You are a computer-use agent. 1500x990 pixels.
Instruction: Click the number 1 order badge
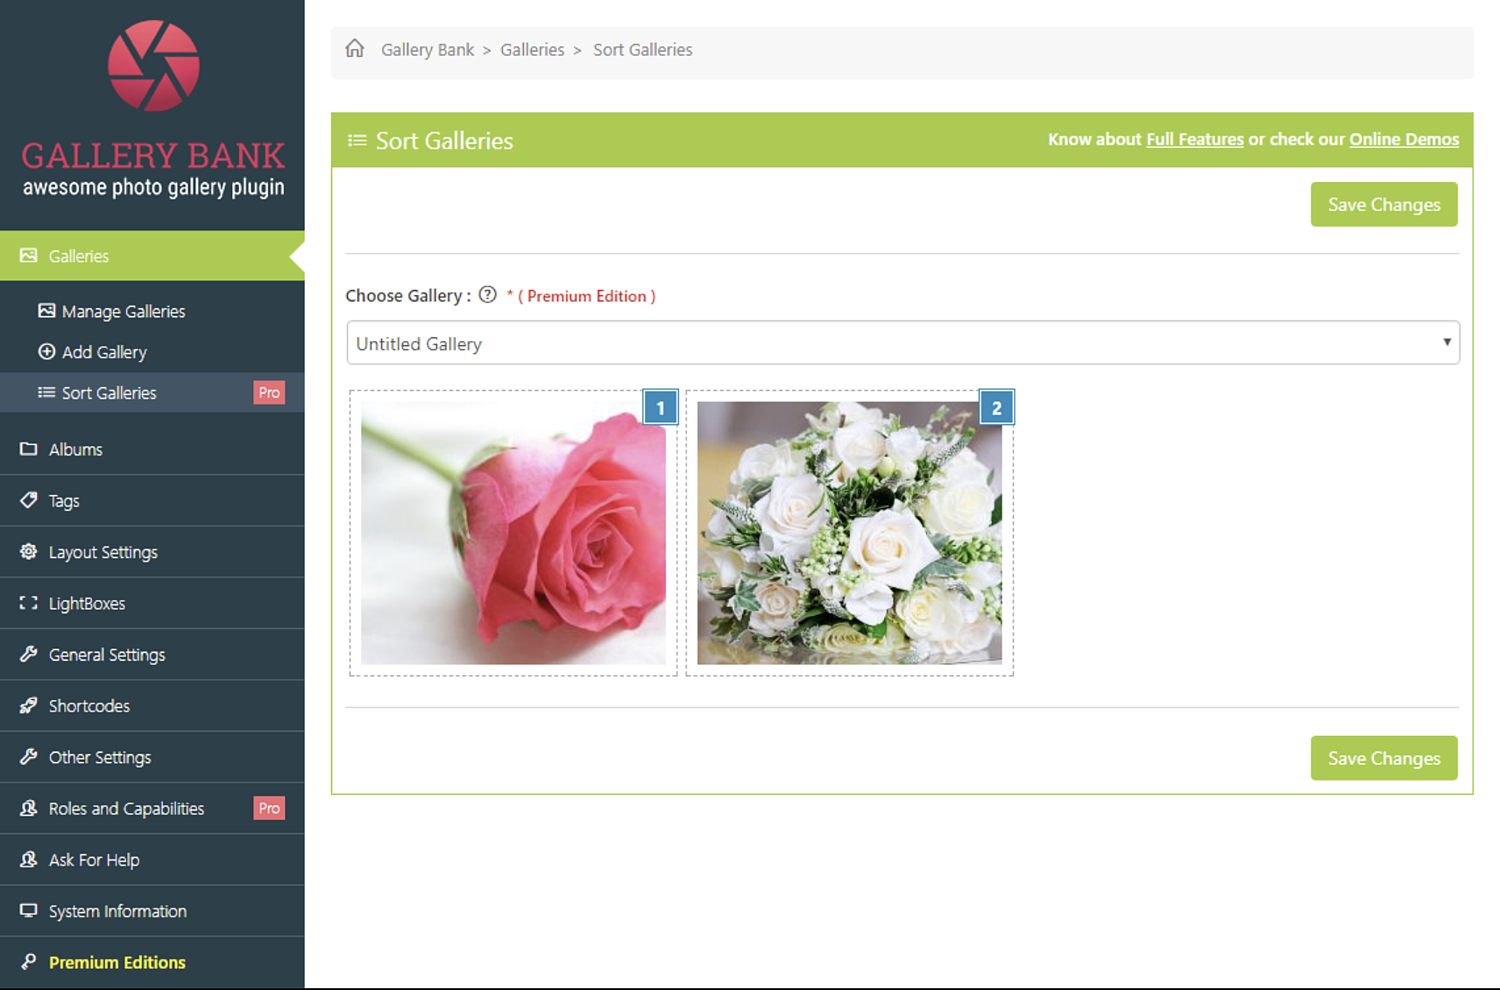(660, 407)
